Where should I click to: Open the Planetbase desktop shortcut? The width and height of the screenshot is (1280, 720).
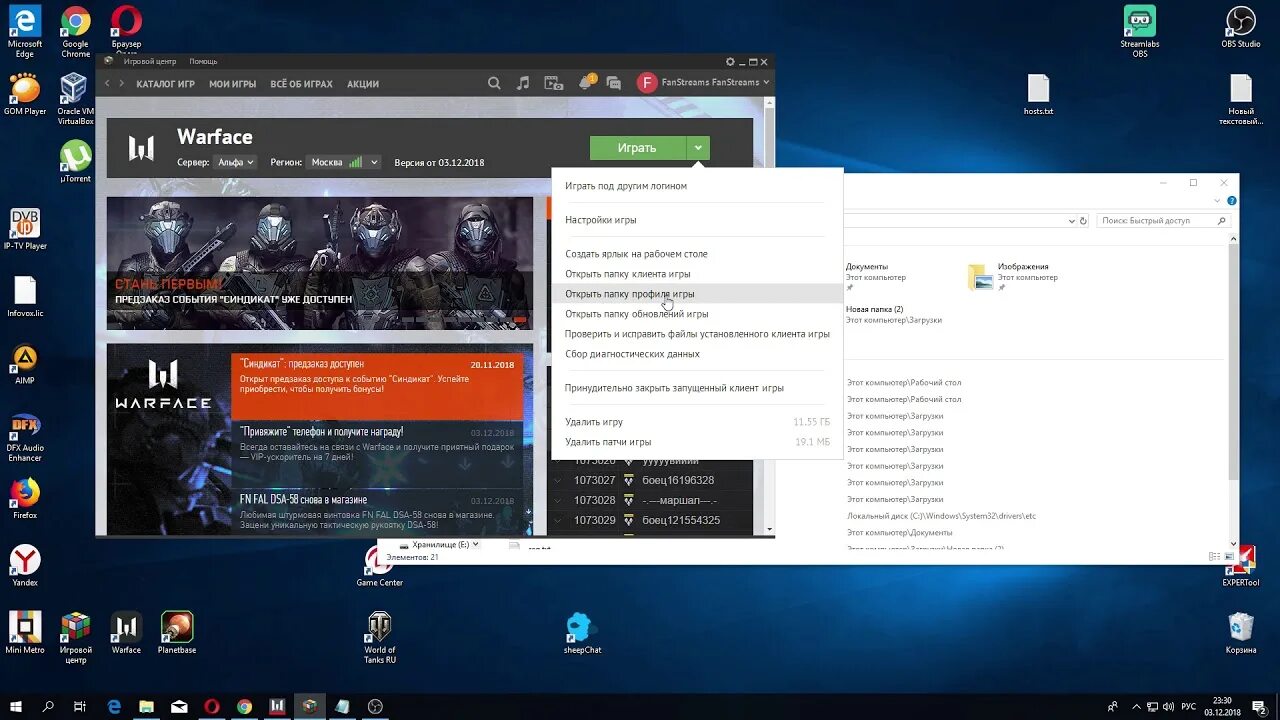[x=177, y=633]
